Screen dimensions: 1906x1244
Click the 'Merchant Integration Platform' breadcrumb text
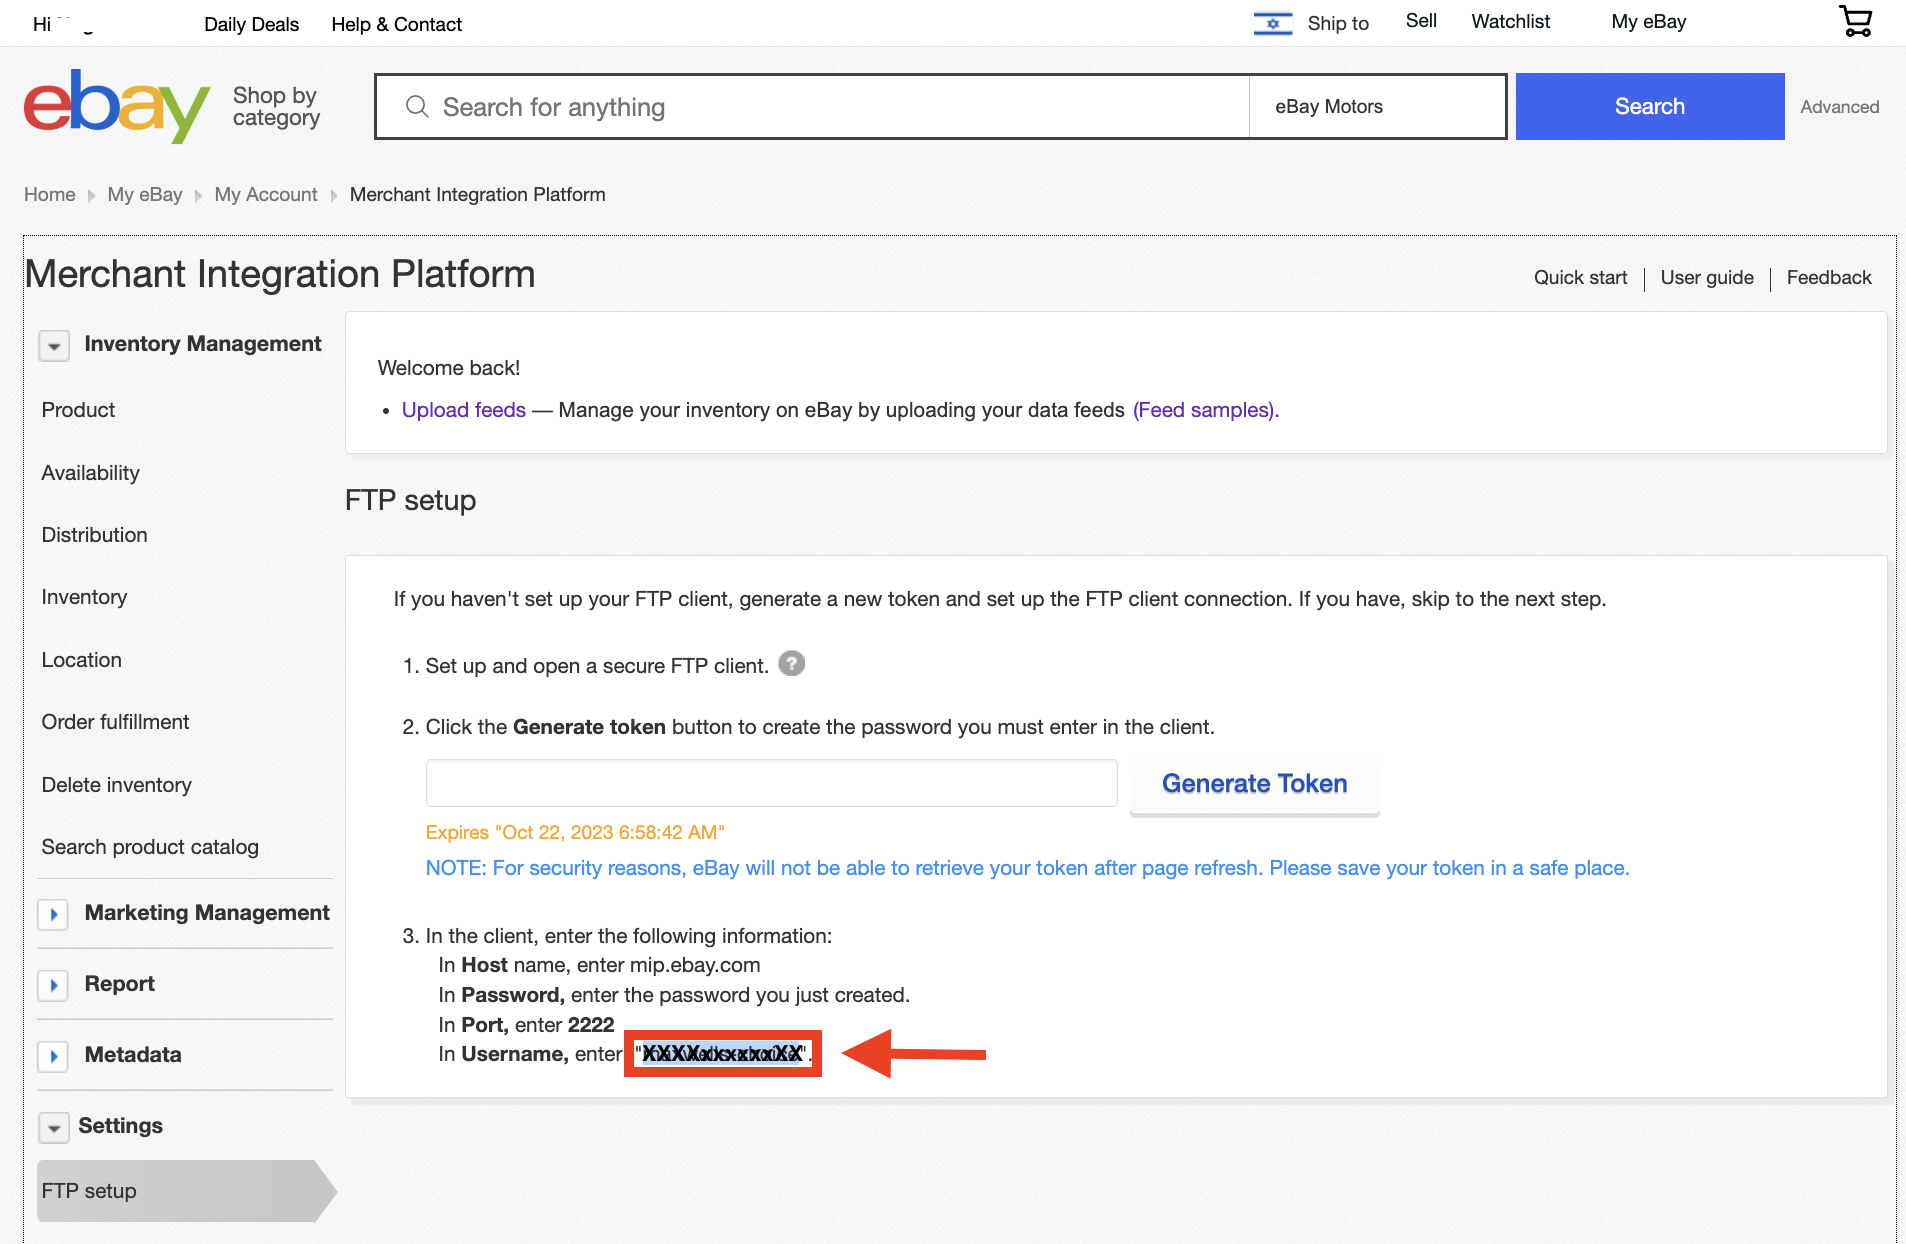point(477,194)
